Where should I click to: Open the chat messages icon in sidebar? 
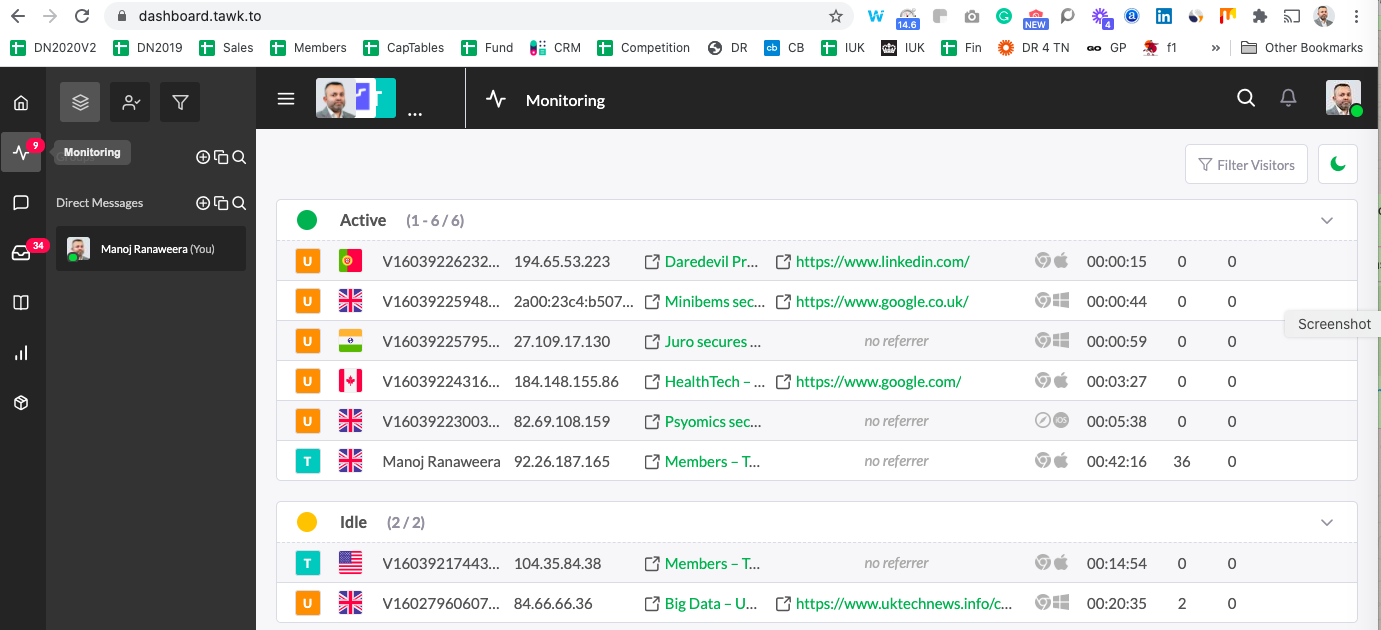(21, 203)
